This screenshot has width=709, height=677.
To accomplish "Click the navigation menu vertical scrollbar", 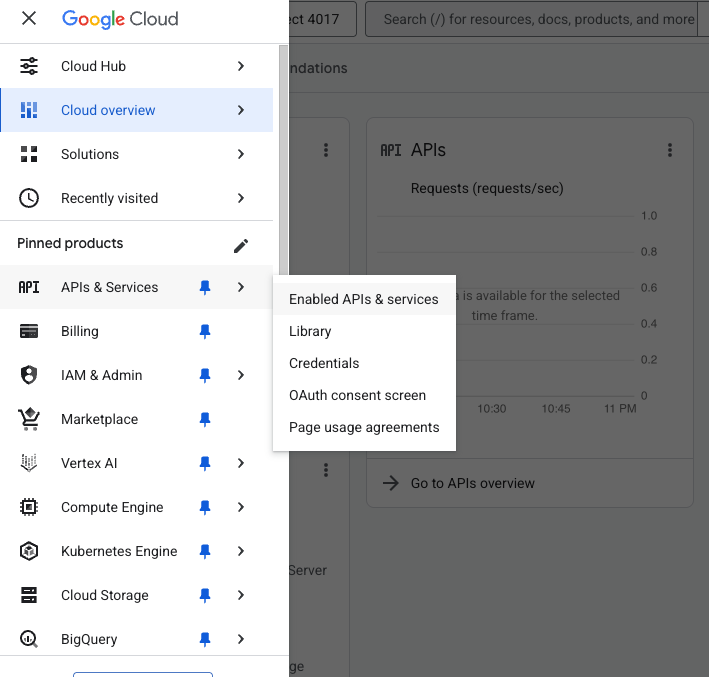I will click(284, 160).
